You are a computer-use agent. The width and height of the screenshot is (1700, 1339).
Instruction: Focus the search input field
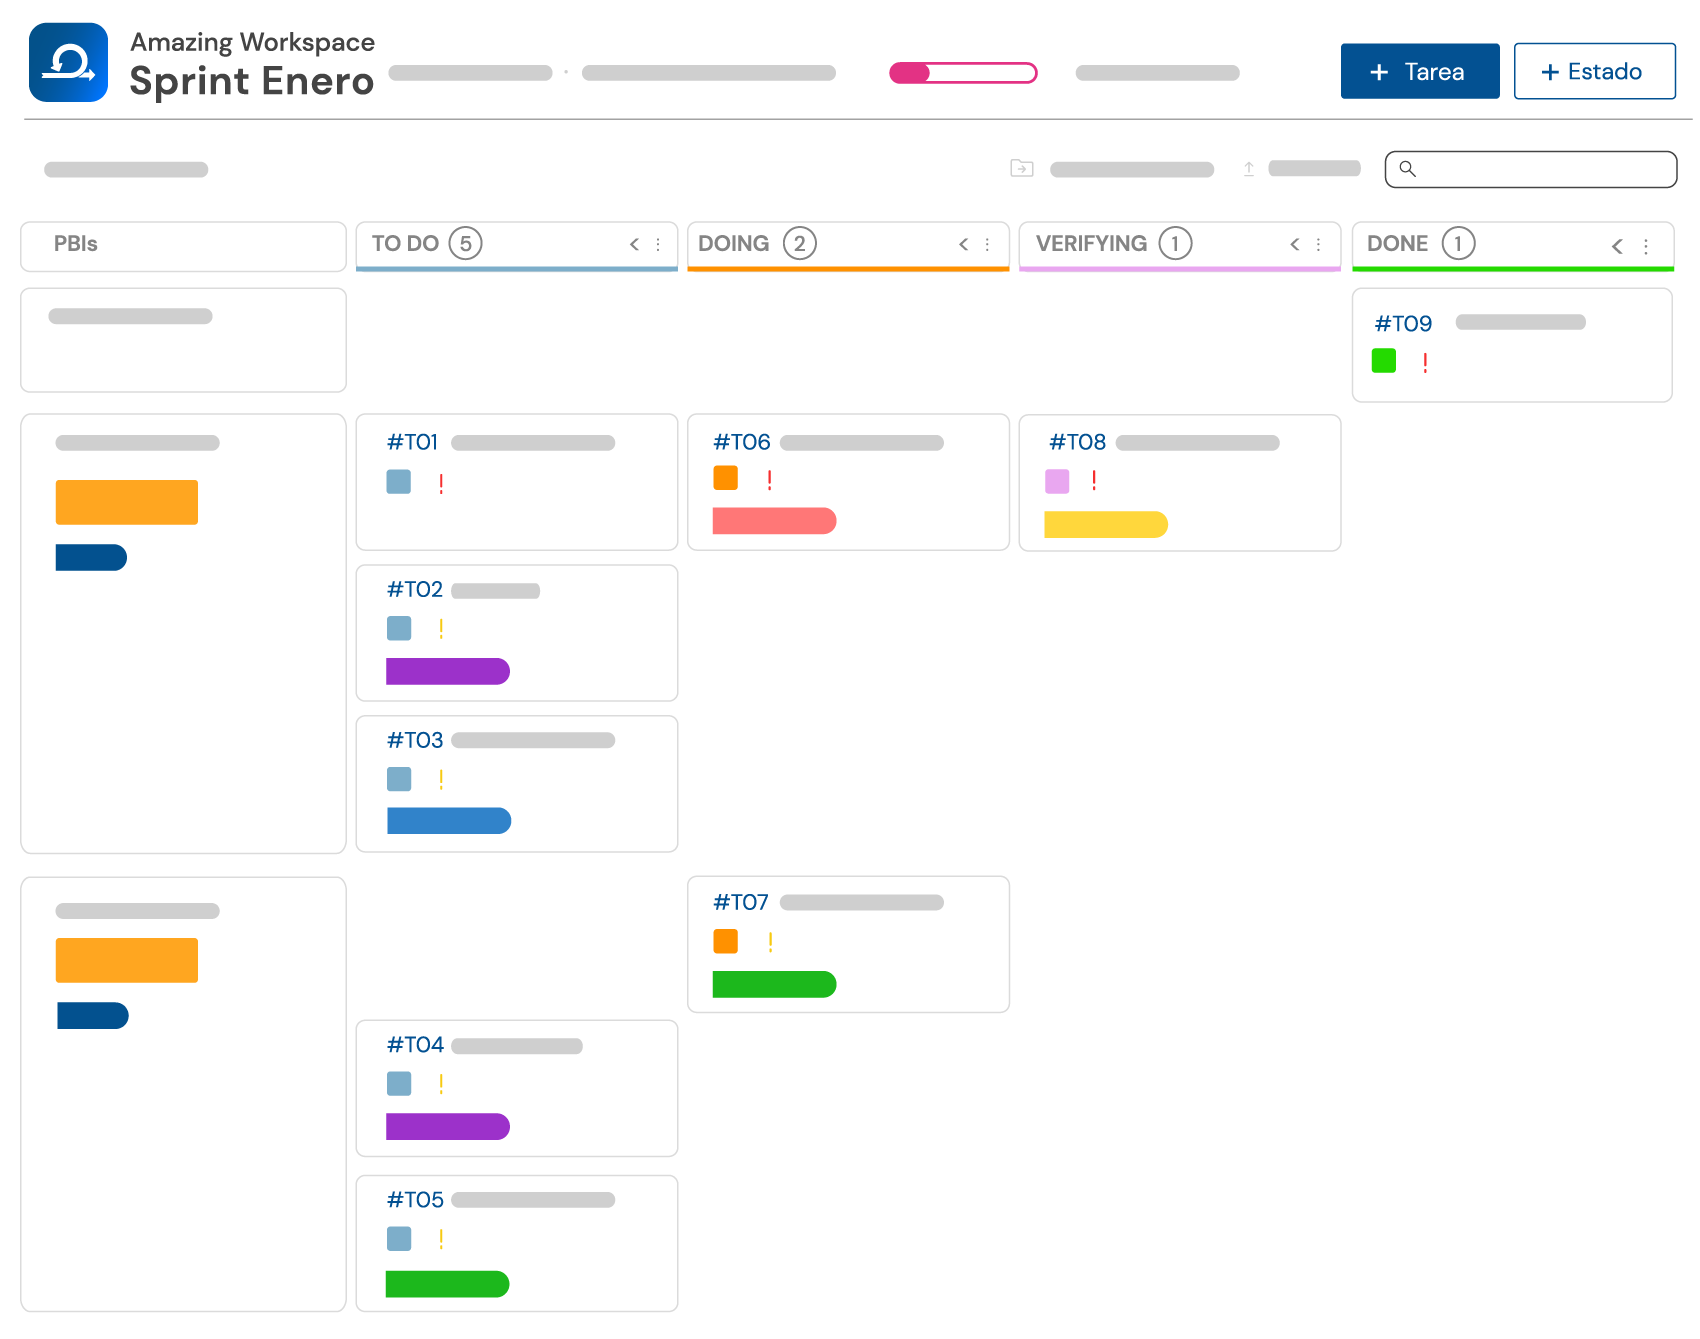[x=1530, y=169]
